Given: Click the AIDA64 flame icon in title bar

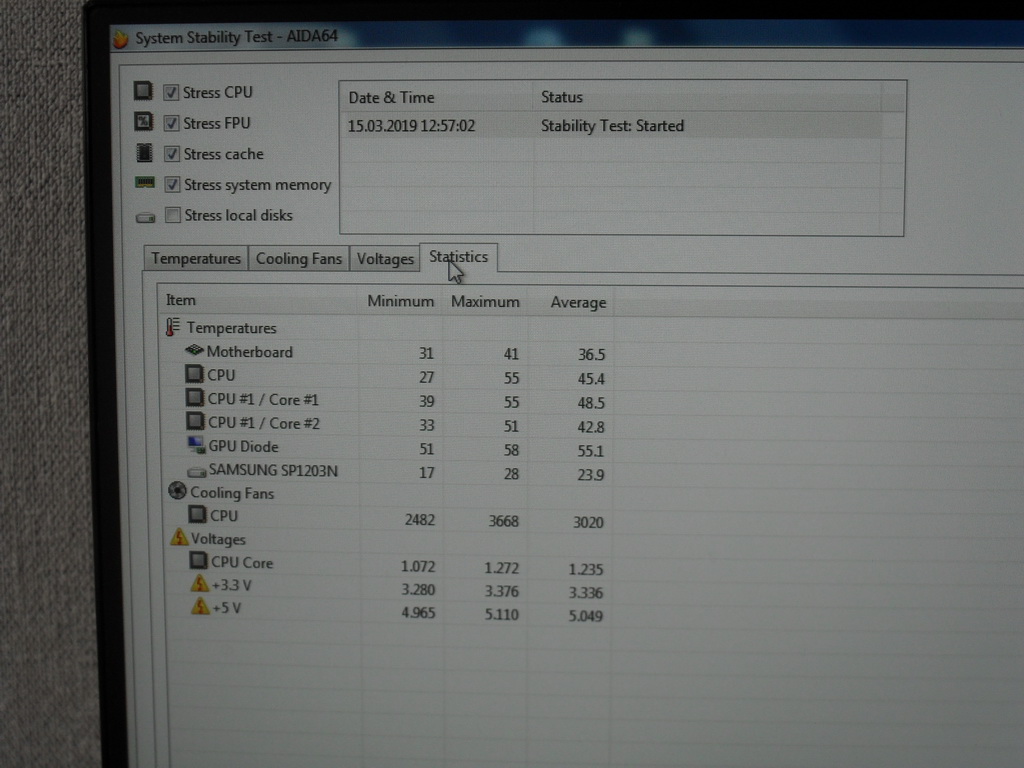Looking at the screenshot, I should coord(121,39).
